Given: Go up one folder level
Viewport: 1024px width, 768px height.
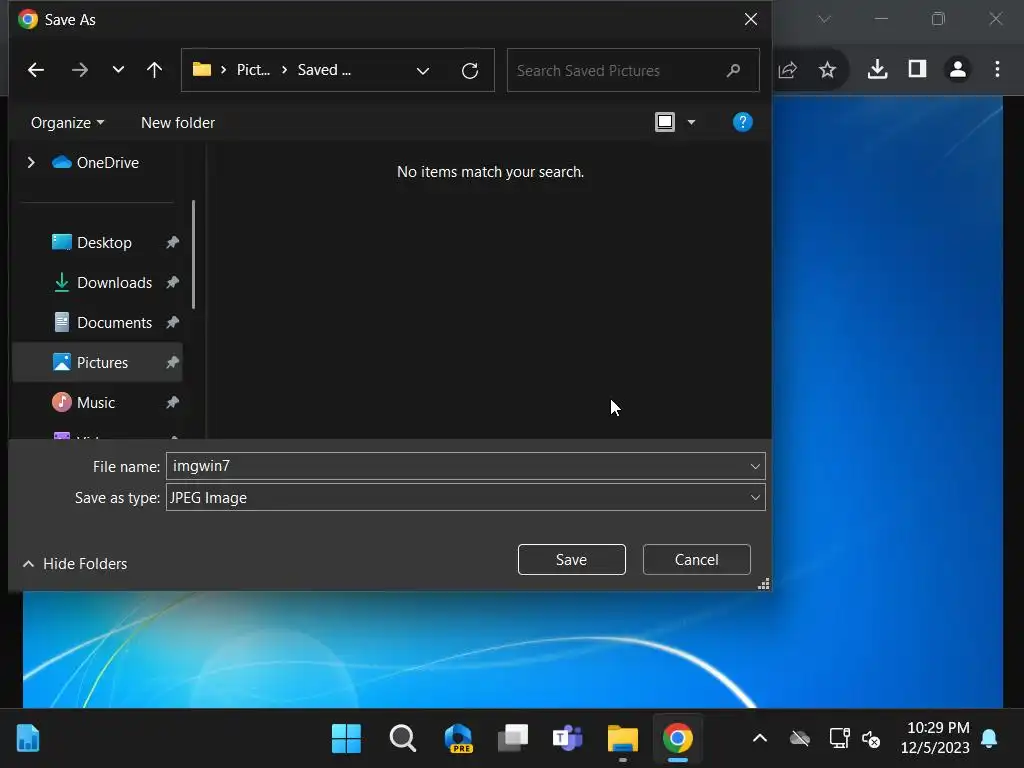Looking at the screenshot, I should click(x=155, y=70).
